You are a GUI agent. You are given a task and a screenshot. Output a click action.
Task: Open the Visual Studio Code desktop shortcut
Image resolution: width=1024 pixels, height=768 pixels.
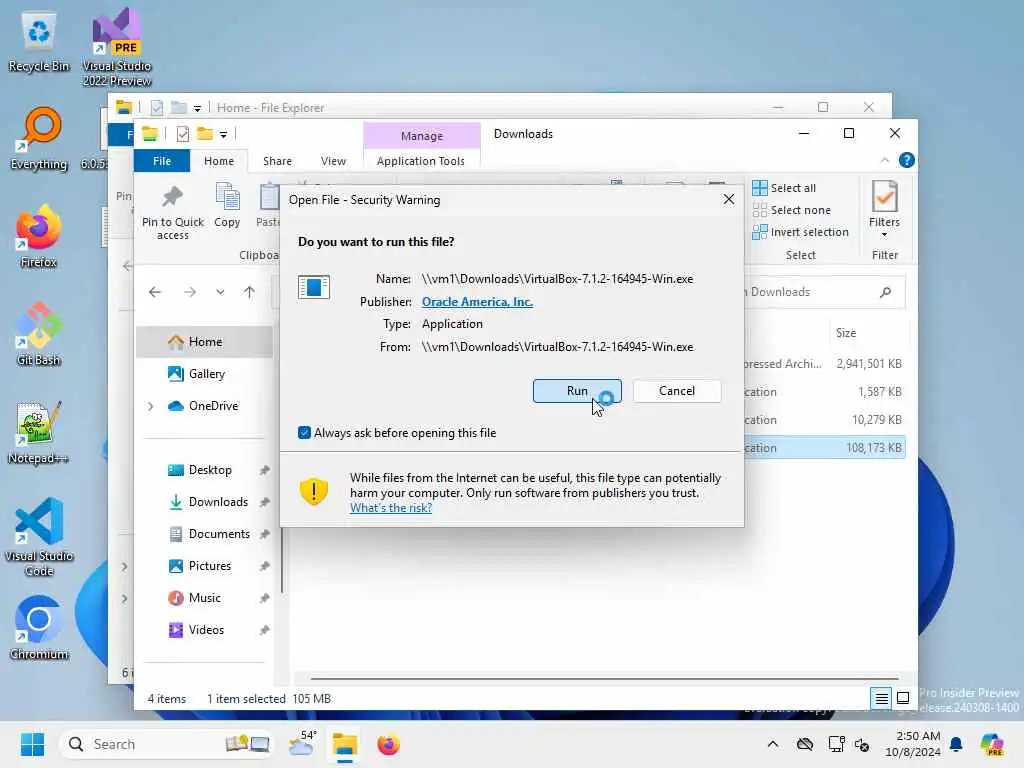pyautogui.click(x=39, y=537)
